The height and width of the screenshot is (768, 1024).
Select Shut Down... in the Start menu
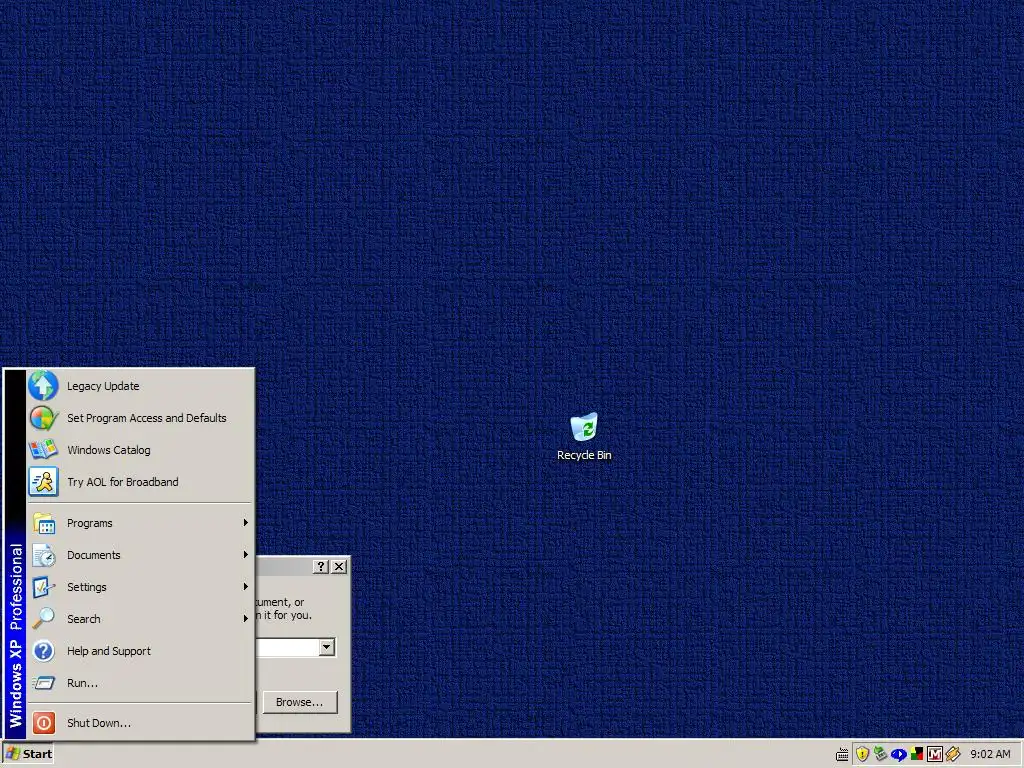point(139,723)
